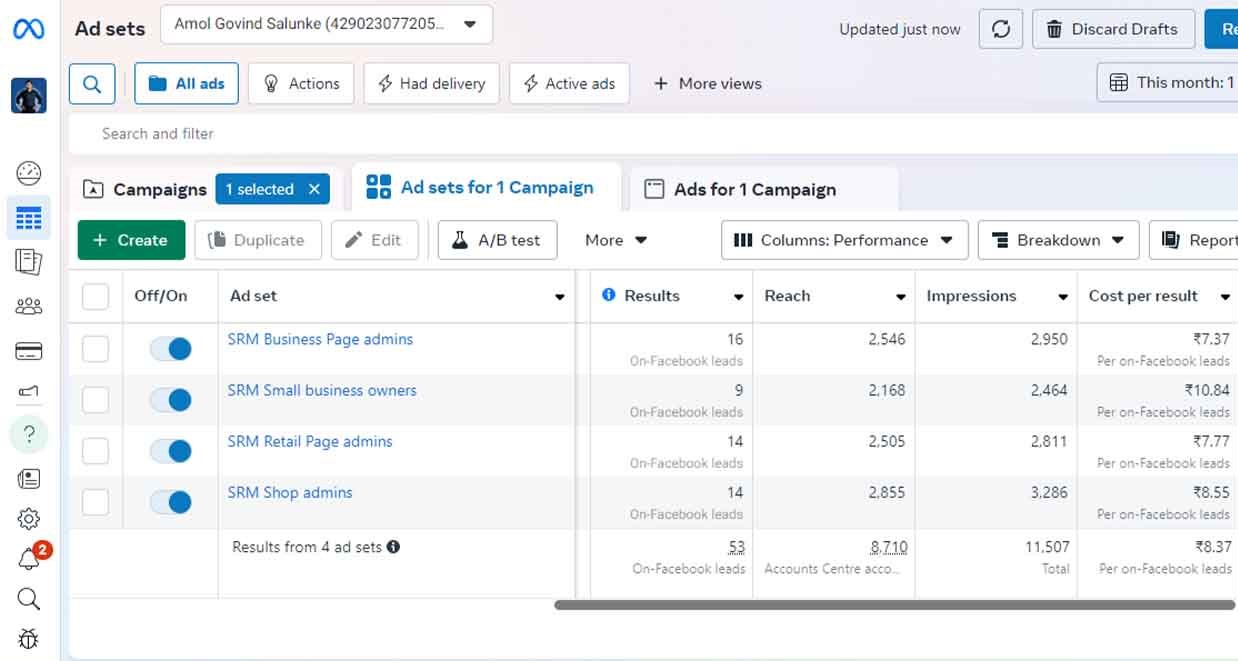Check the SRM Shop admins checkbox

pyautogui.click(x=95, y=502)
